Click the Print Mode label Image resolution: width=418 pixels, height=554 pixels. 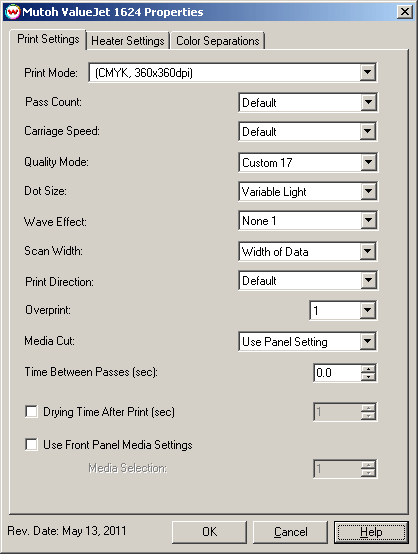(x=51, y=73)
